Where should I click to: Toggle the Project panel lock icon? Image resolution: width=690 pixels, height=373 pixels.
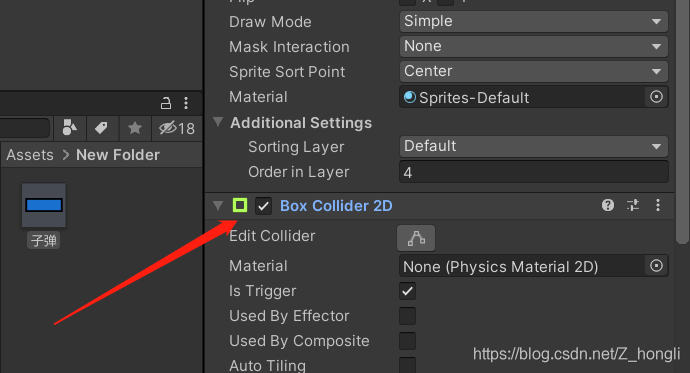(x=165, y=103)
